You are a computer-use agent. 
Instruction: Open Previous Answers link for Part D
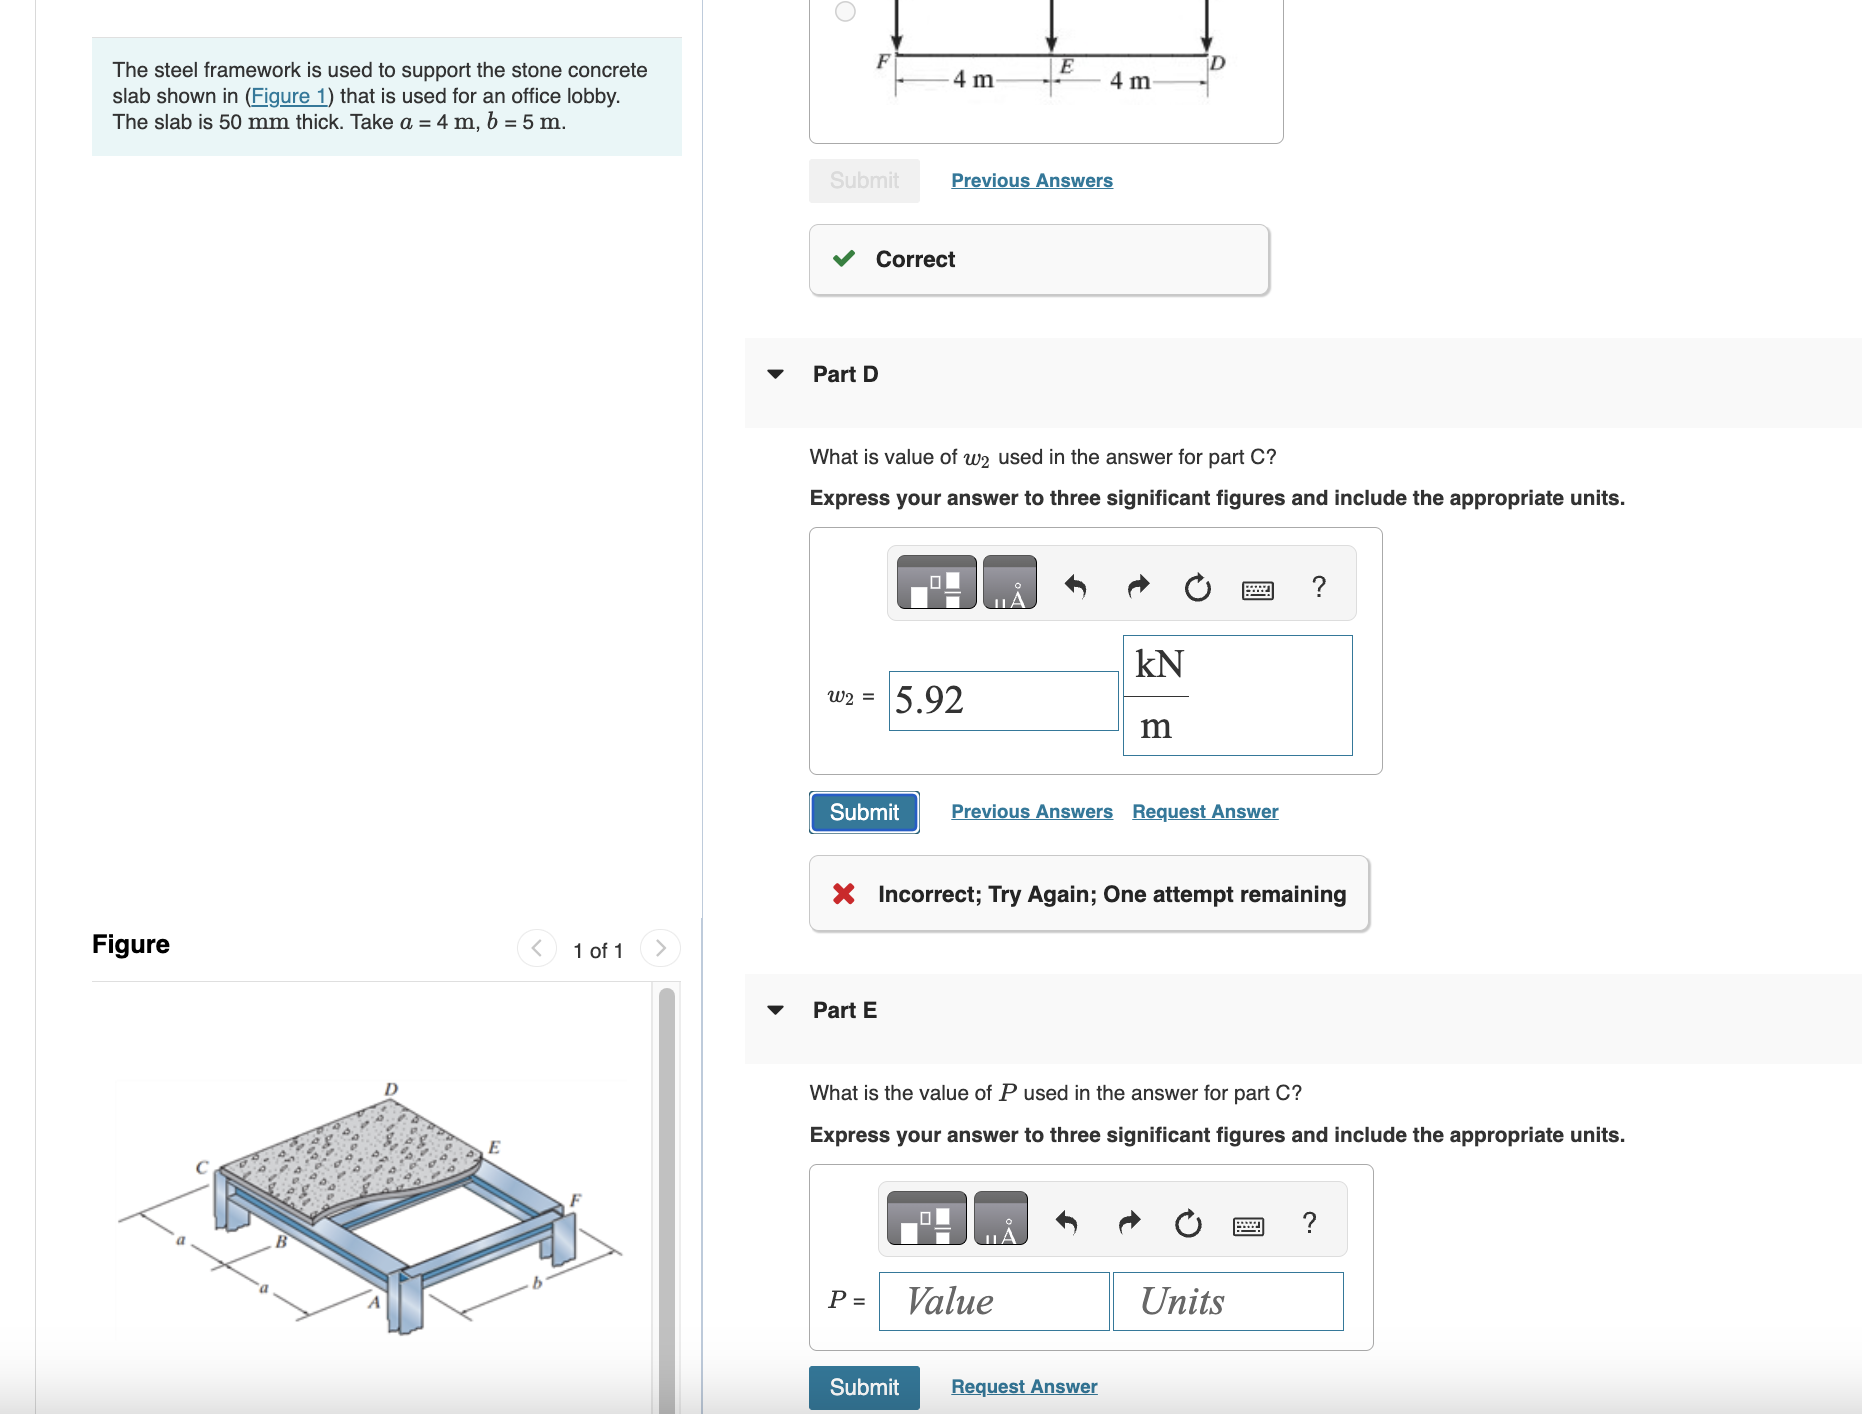[x=1031, y=812]
